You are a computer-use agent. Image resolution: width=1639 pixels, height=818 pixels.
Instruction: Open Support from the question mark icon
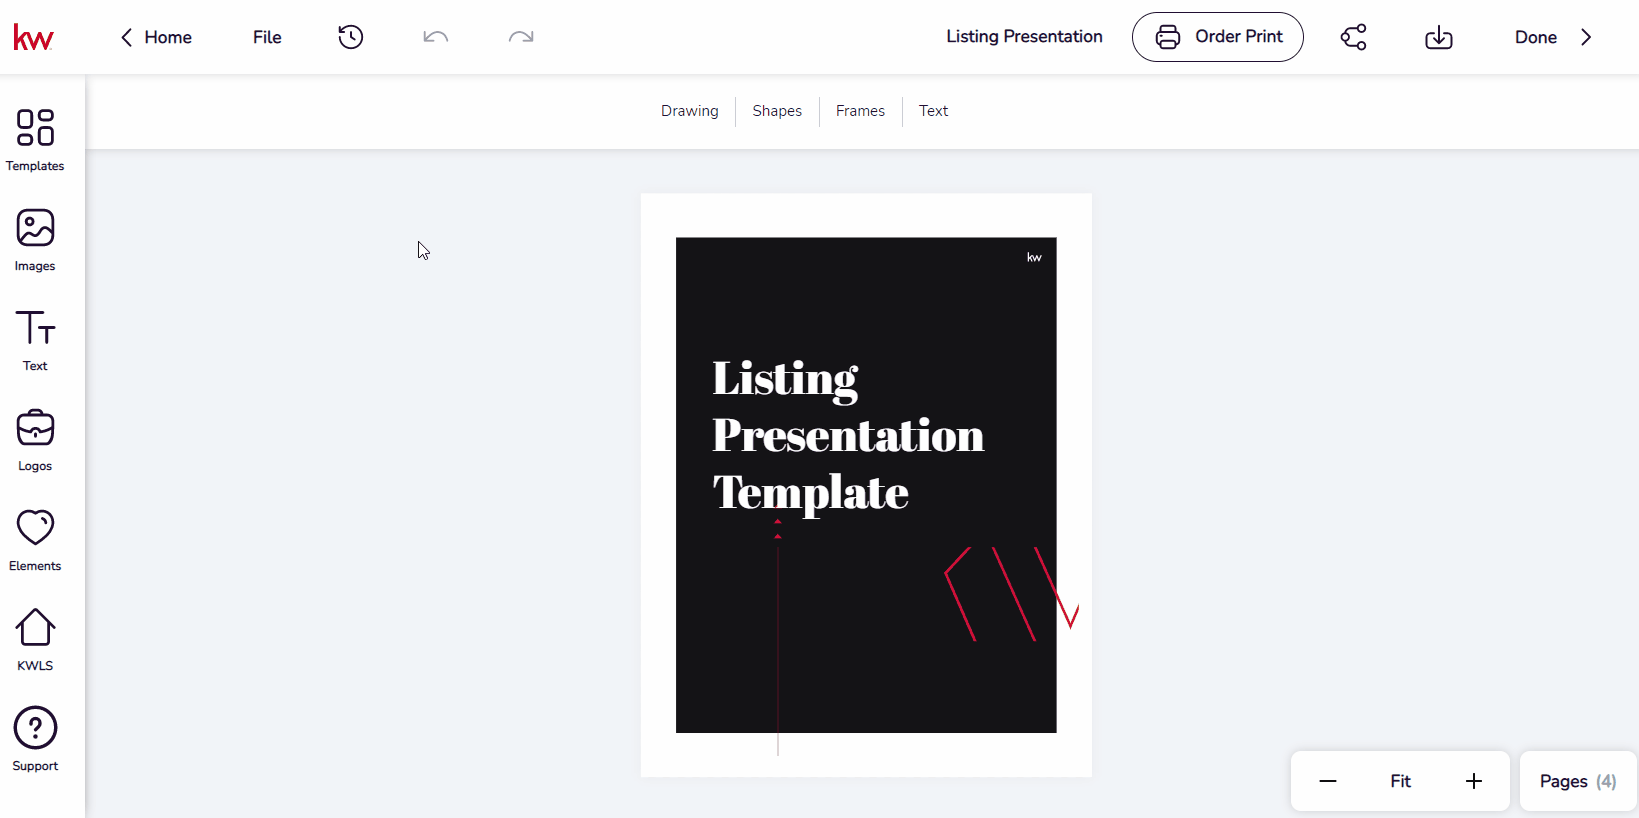[35, 740]
